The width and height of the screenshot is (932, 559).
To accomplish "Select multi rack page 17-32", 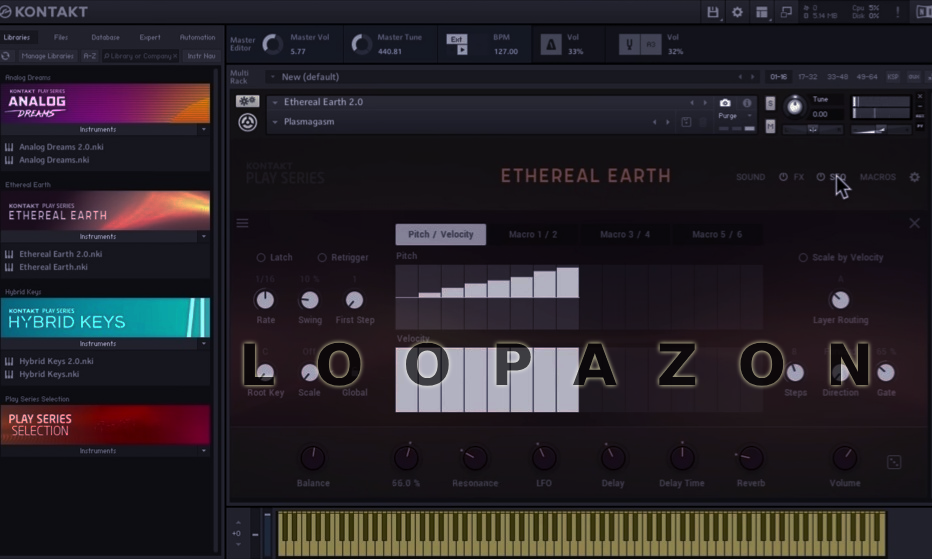I will (x=807, y=77).
